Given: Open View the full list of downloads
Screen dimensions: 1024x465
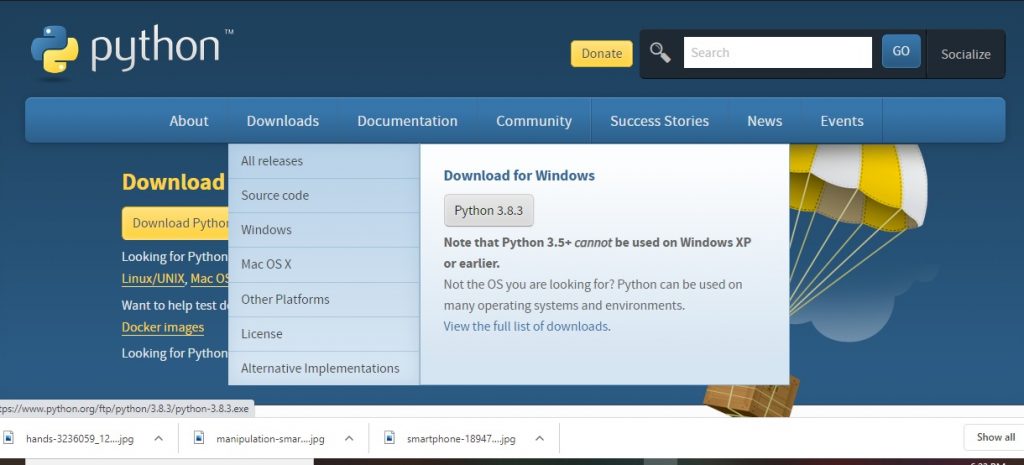Looking at the screenshot, I should pyautogui.click(x=526, y=326).
